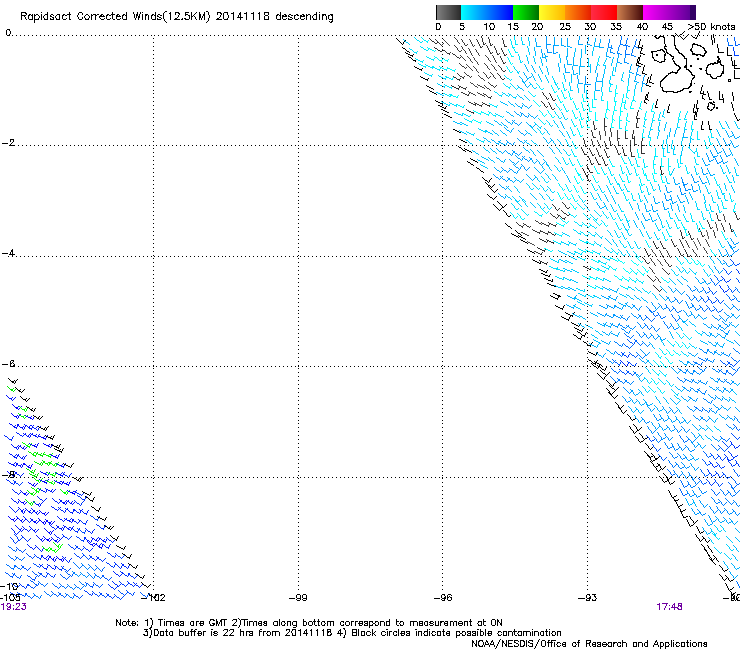The width and height of the screenshot is (740, 650).
Task: Click the purple '17:48' time stamp
Action: tap(669, 607)
